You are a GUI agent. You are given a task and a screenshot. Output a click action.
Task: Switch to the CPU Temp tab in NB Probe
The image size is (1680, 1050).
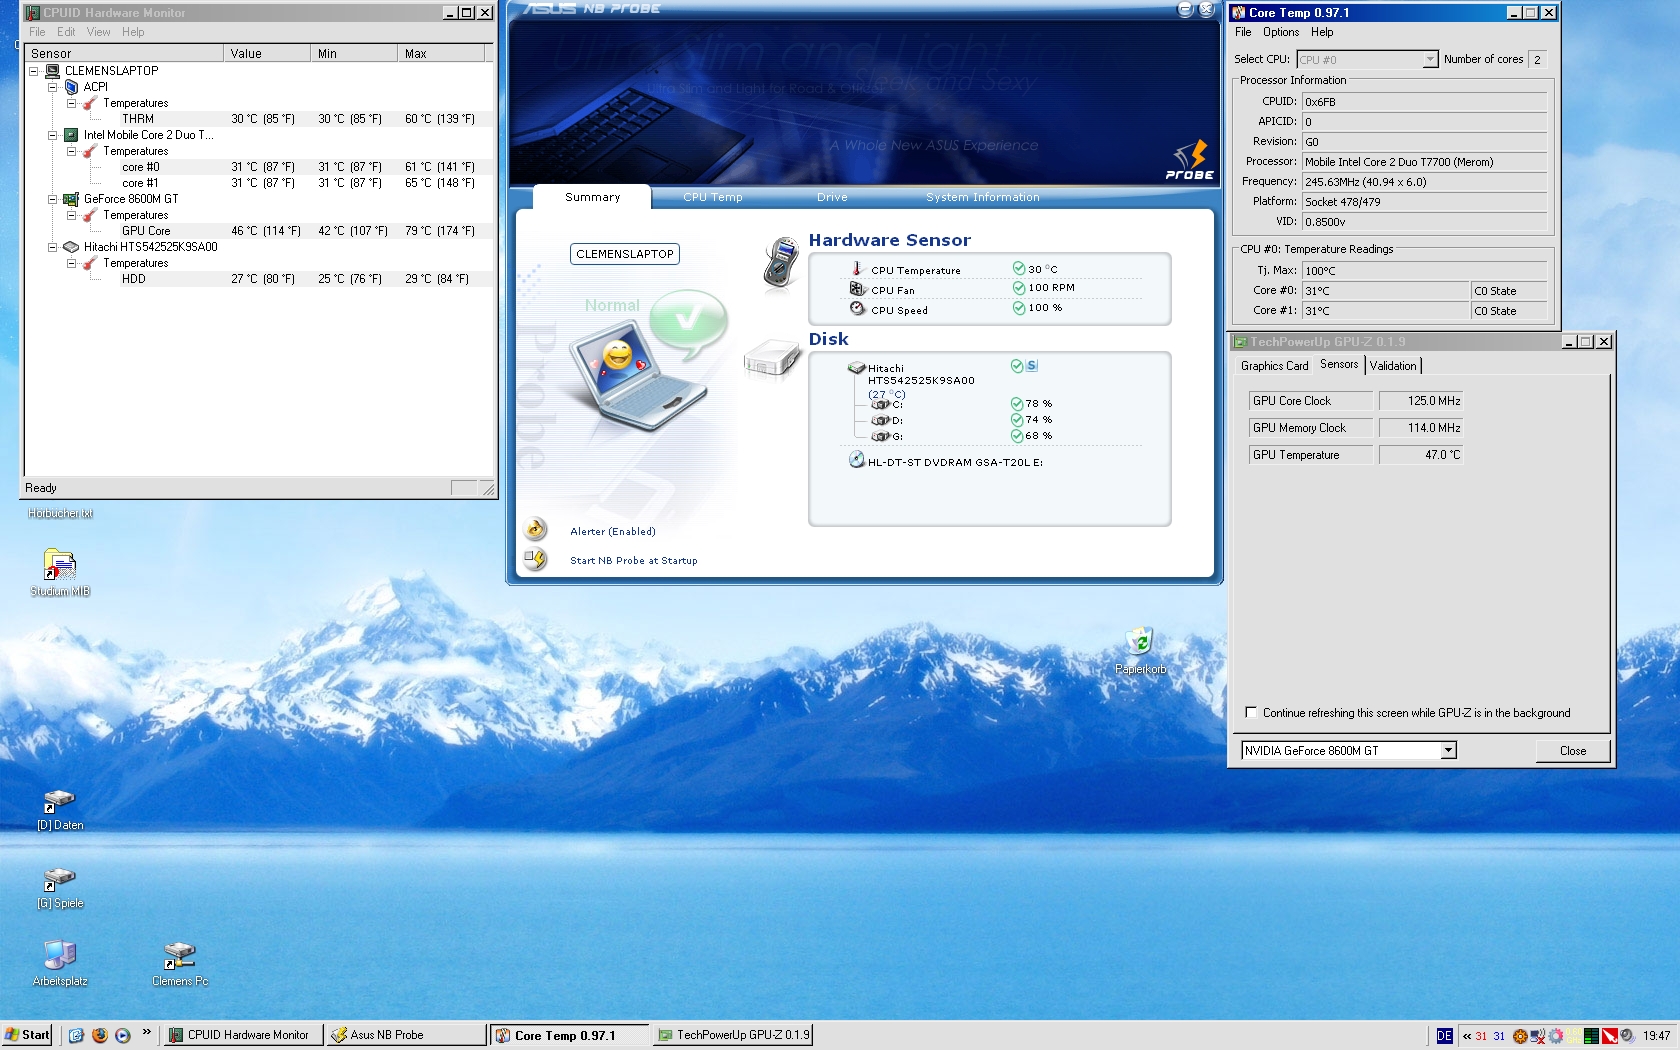coord(713,197)
